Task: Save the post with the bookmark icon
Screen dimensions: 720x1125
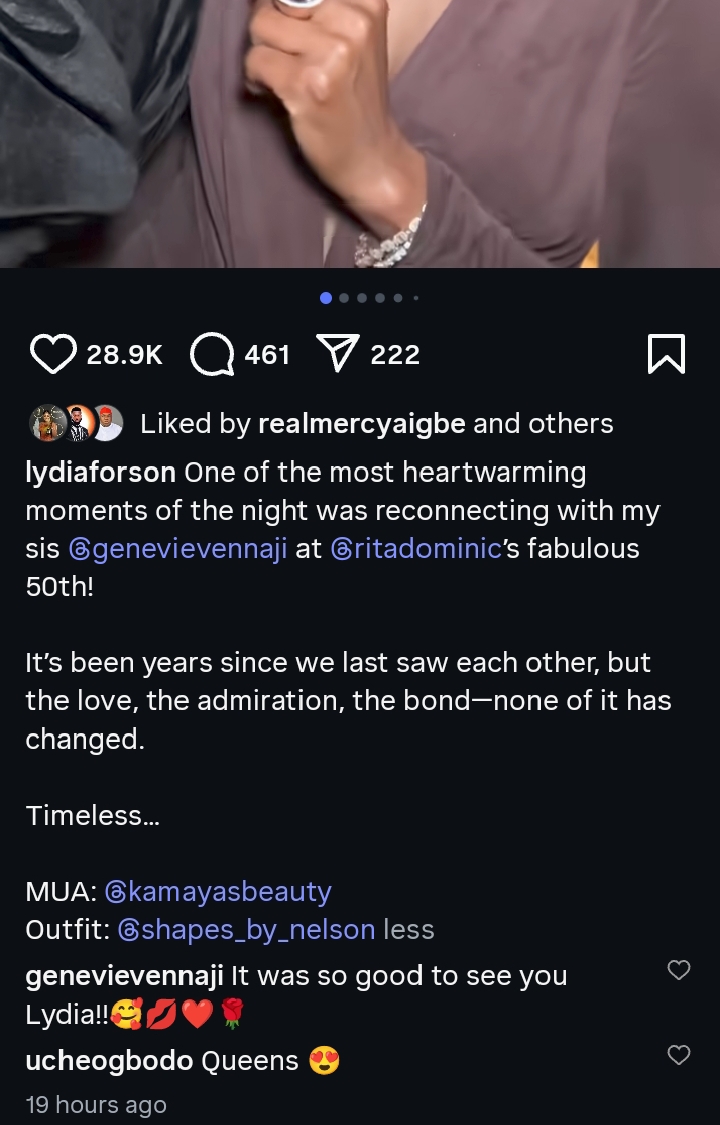Action: click(x=666, y=354)
